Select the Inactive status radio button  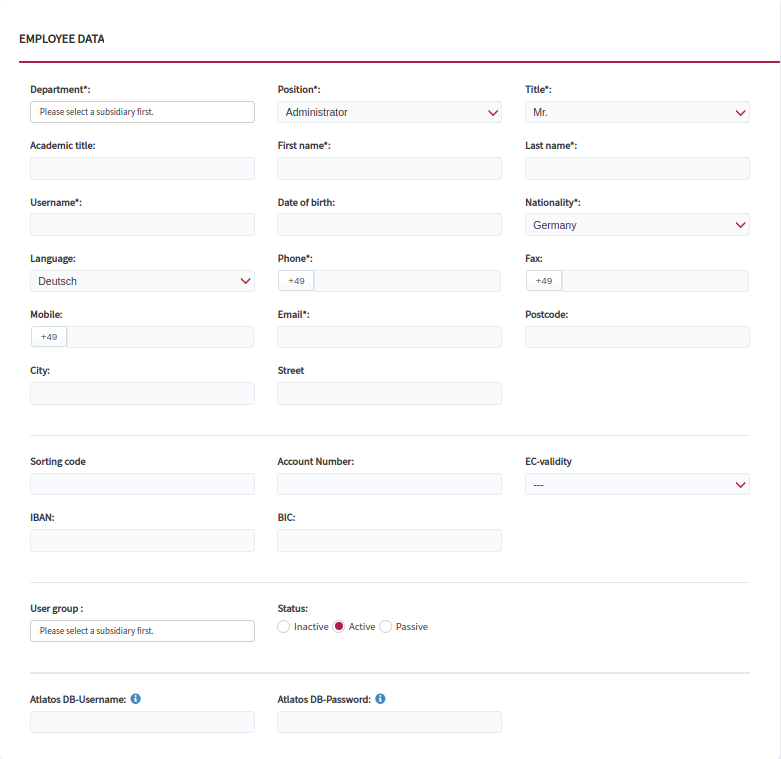(283, 627)
